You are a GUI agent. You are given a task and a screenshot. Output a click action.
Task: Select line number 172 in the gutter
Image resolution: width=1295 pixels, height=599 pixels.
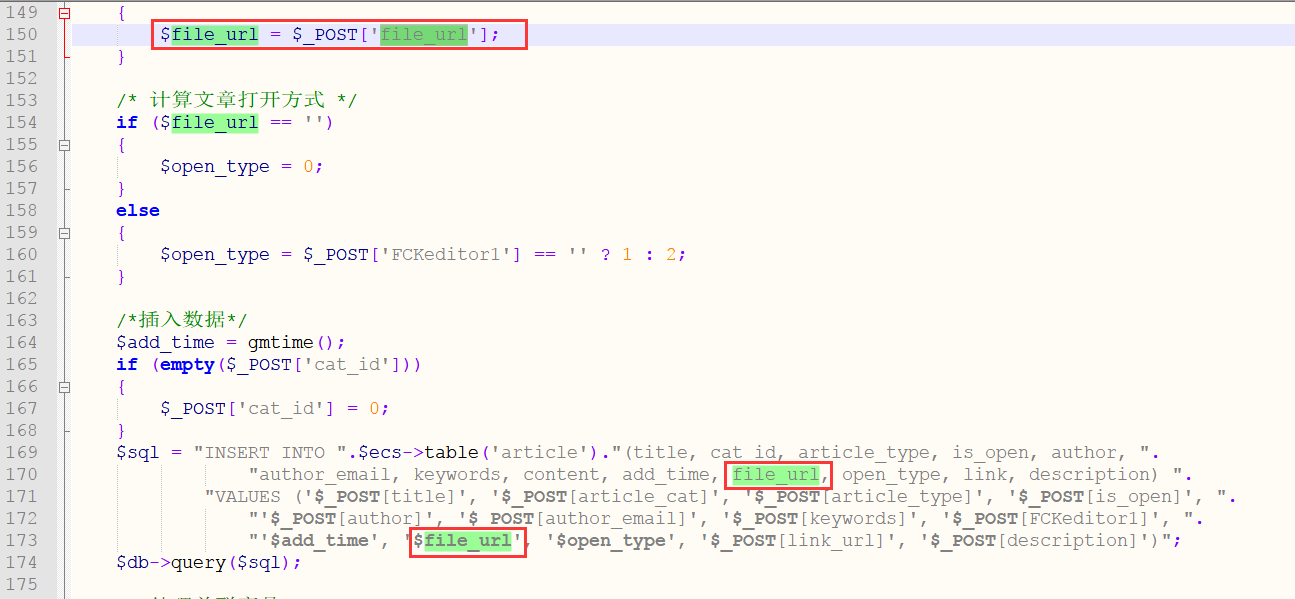(x=21, y=518)
